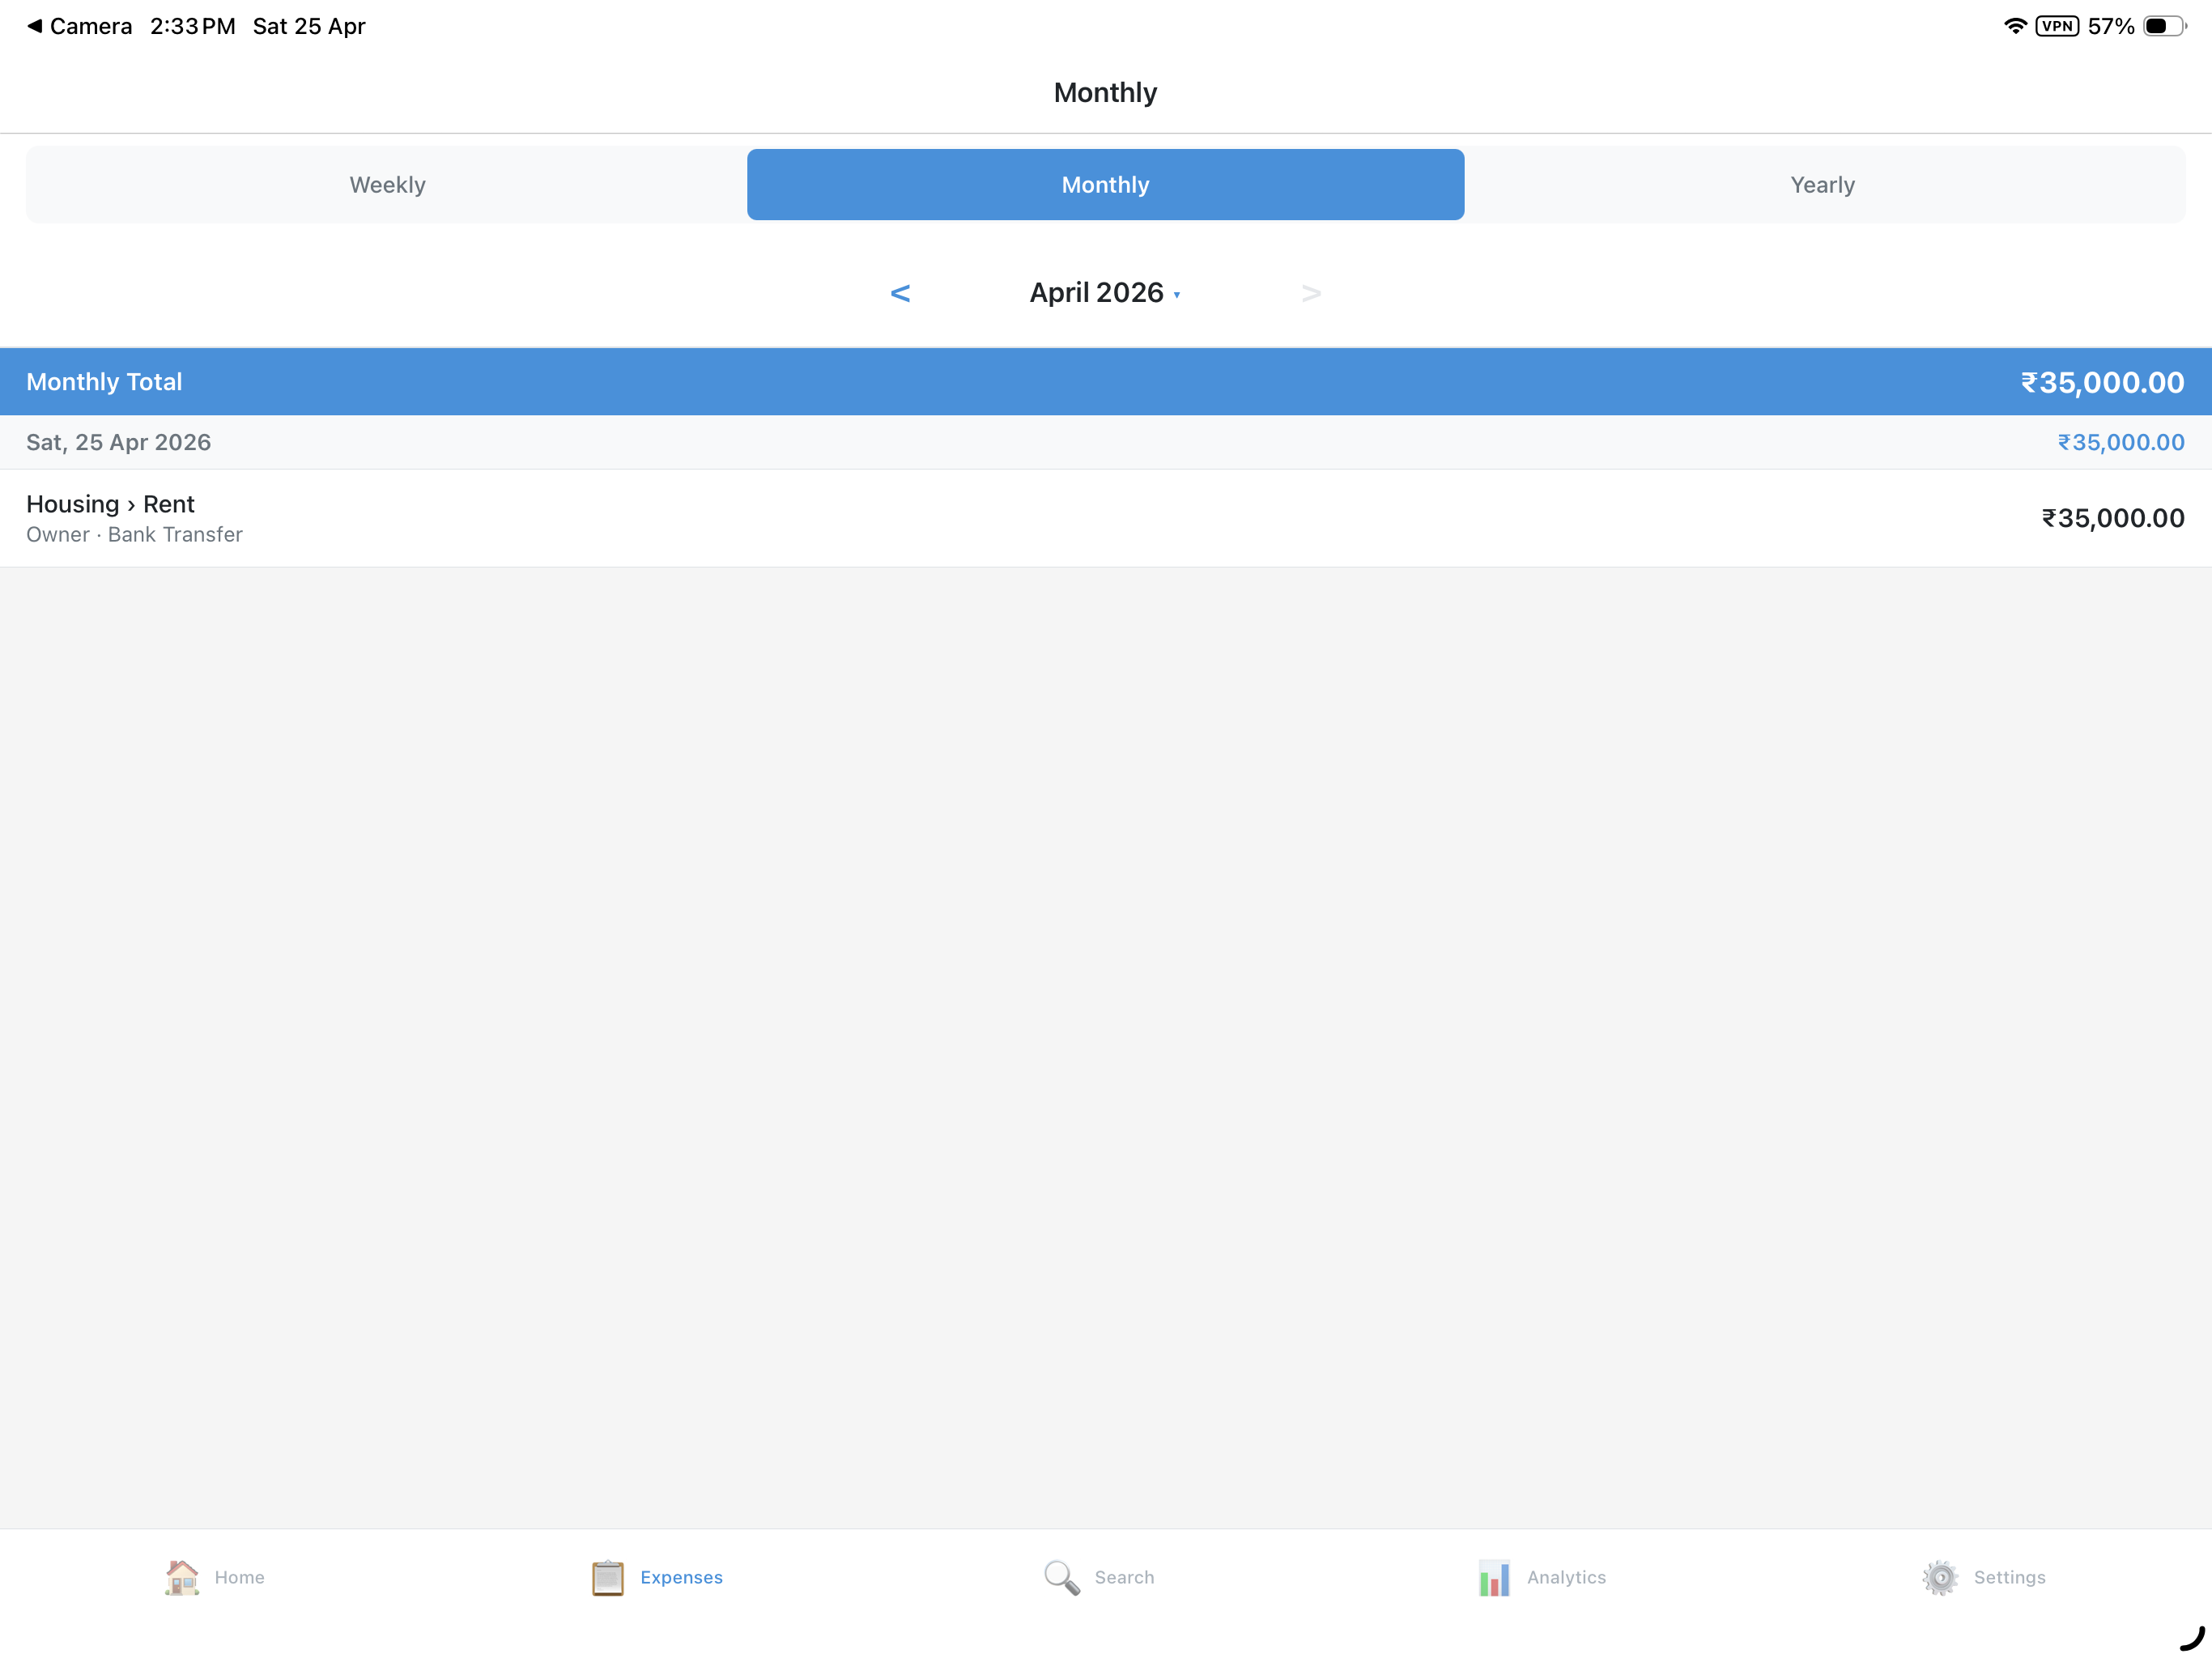This screenshot has height=1658, width=2212.
Task: Tap the Expenses tab label
Action: pos(681,1577)
